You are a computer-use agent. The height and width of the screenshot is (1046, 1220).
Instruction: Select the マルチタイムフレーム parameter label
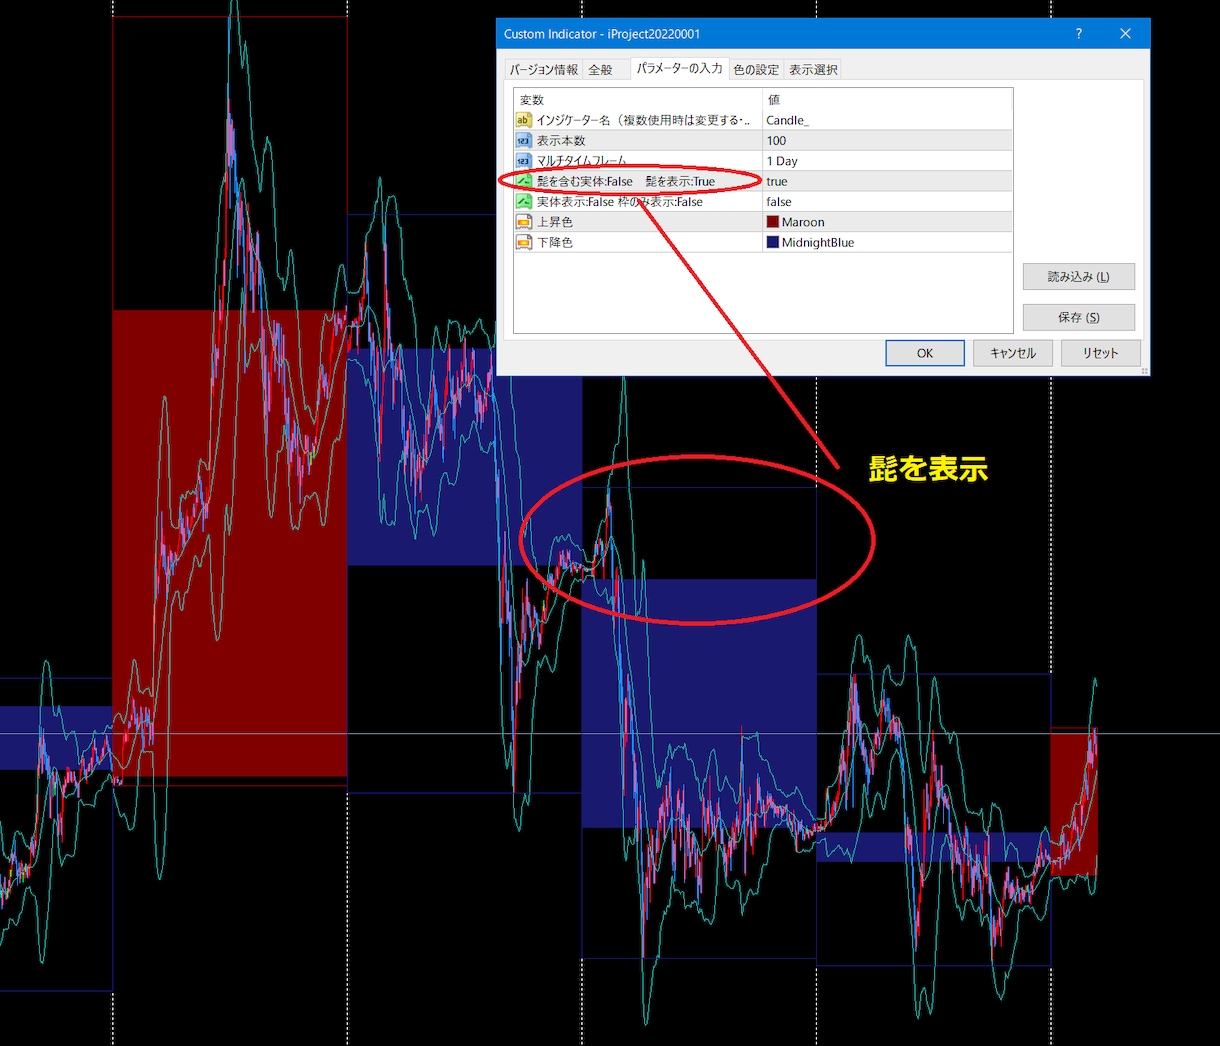[581, 161]
